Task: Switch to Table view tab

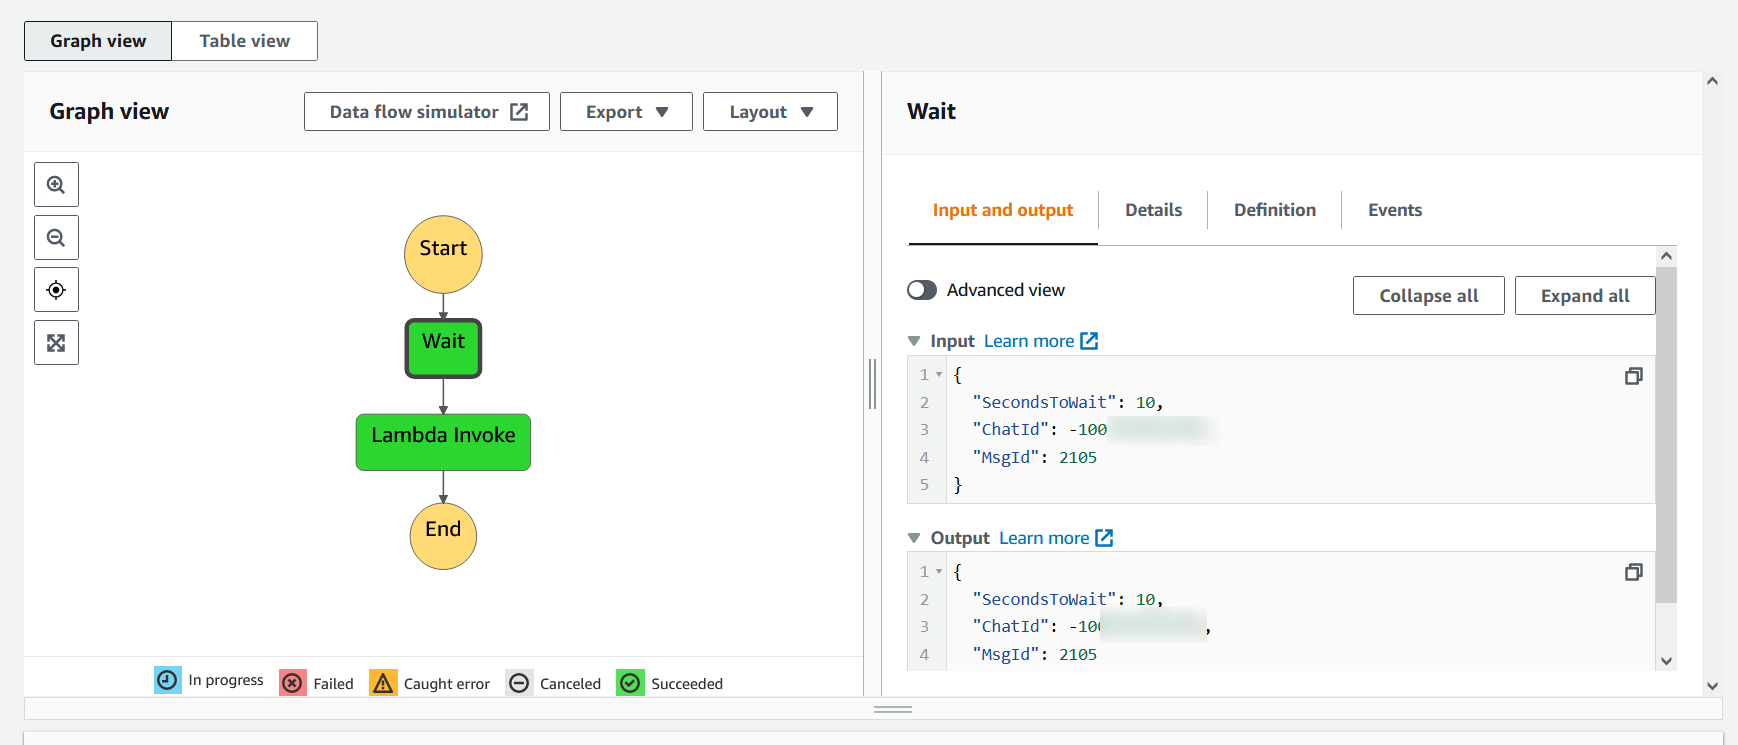Action: 244,41
